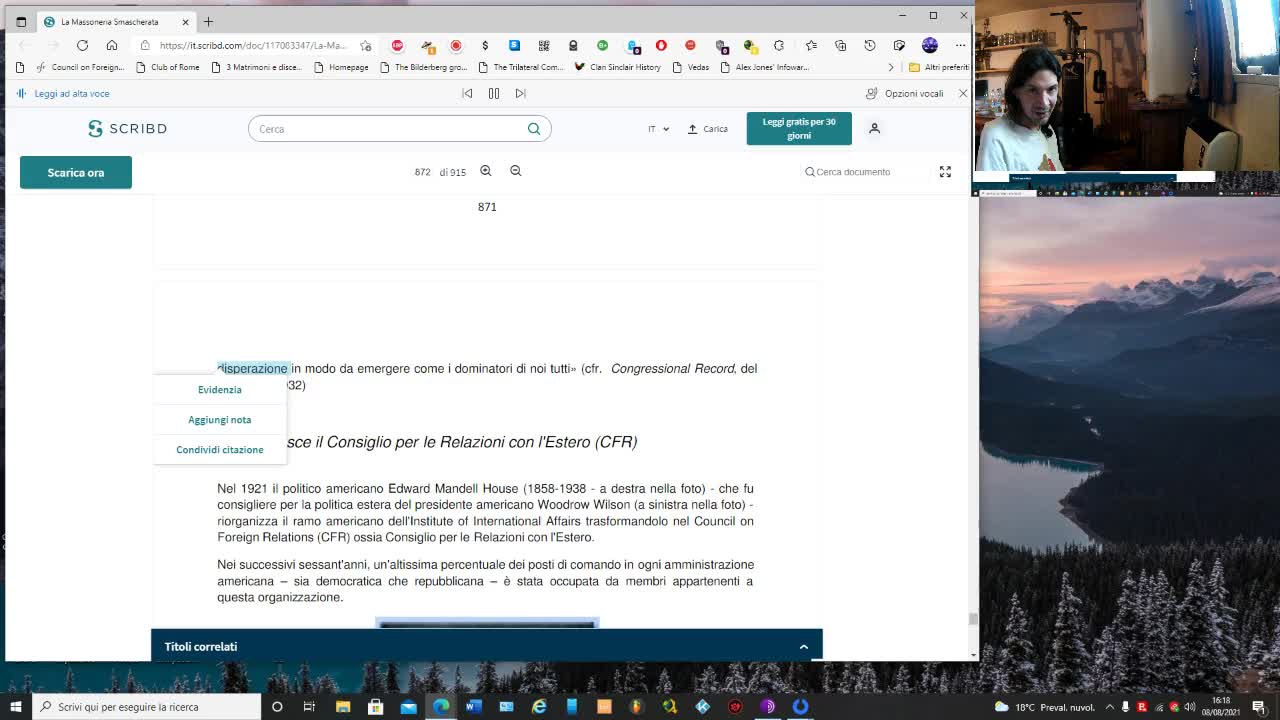This screenshot has width=1280, height=720.
Task: Switch to Microsoft Edge on taskbar
Action: click(441, 706)
